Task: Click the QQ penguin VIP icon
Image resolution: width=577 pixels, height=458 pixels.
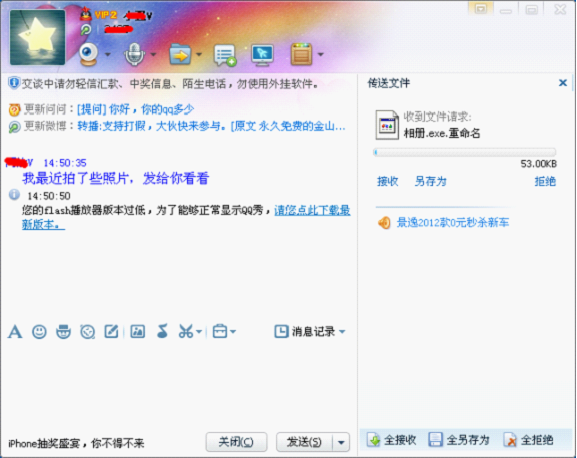Action: coord(86,15)
